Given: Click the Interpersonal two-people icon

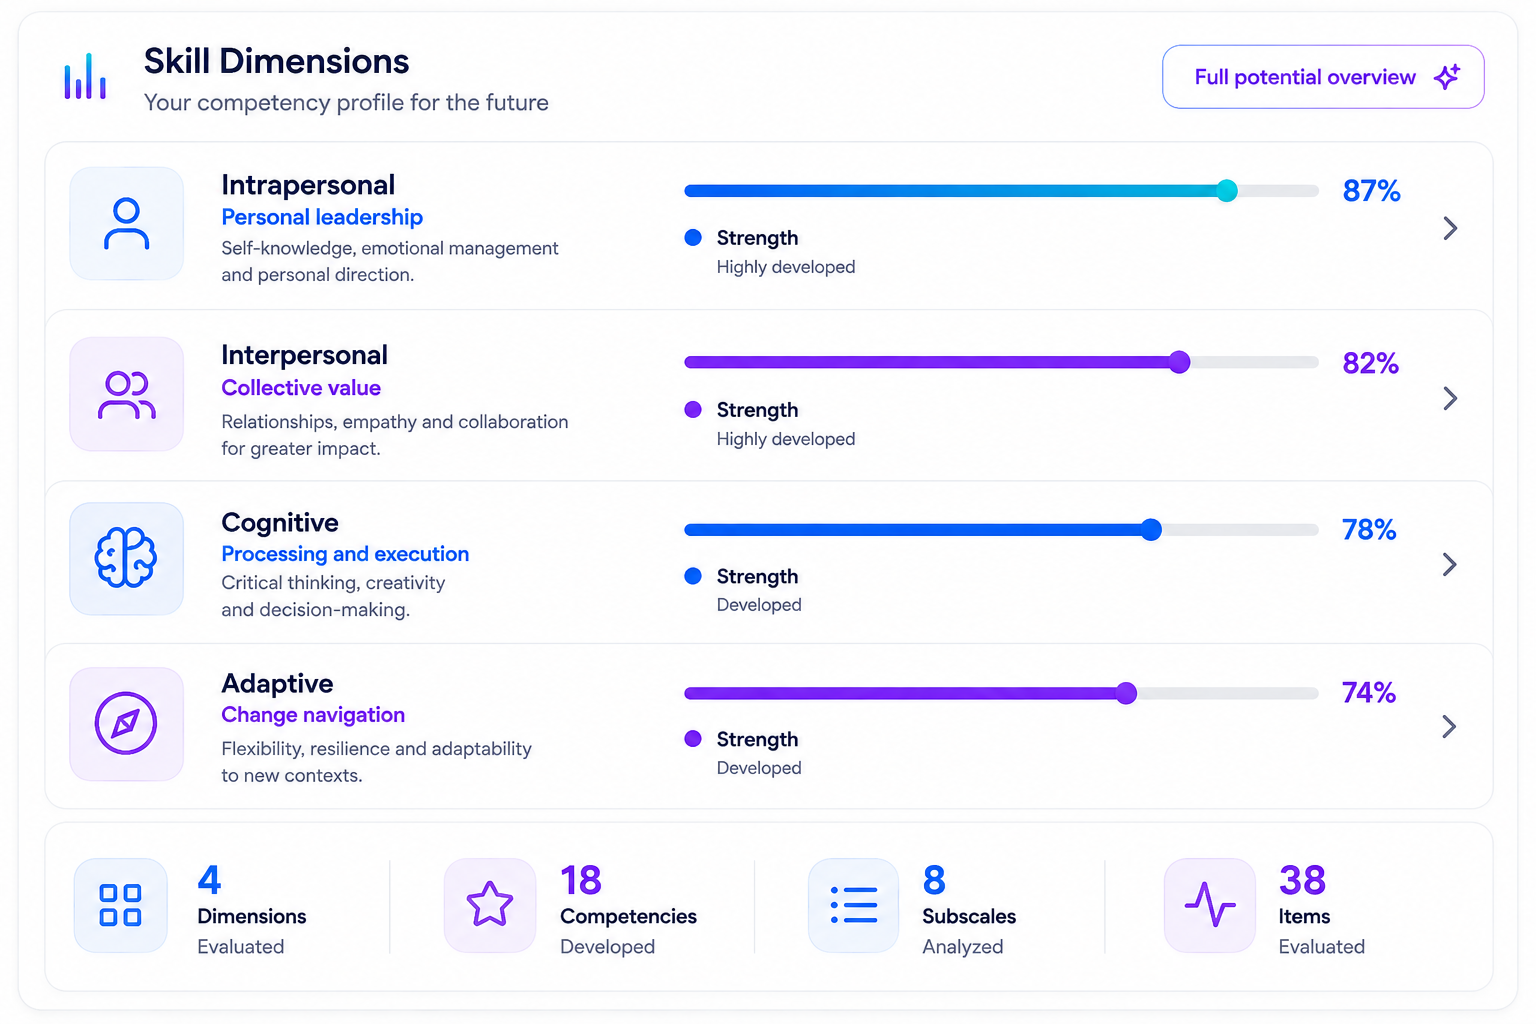Looking at the screenshot, I should click(126, 394).
